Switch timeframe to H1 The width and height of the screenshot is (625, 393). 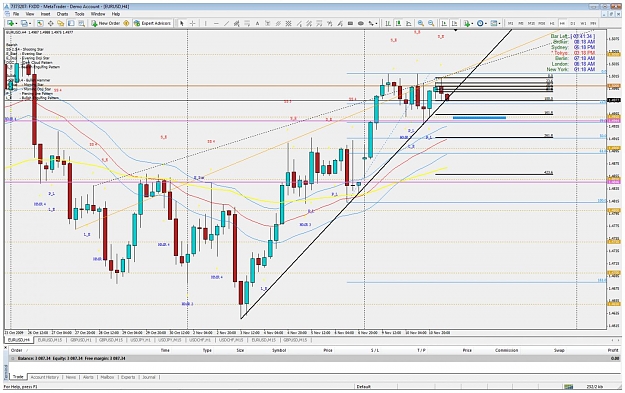point(552,24)
